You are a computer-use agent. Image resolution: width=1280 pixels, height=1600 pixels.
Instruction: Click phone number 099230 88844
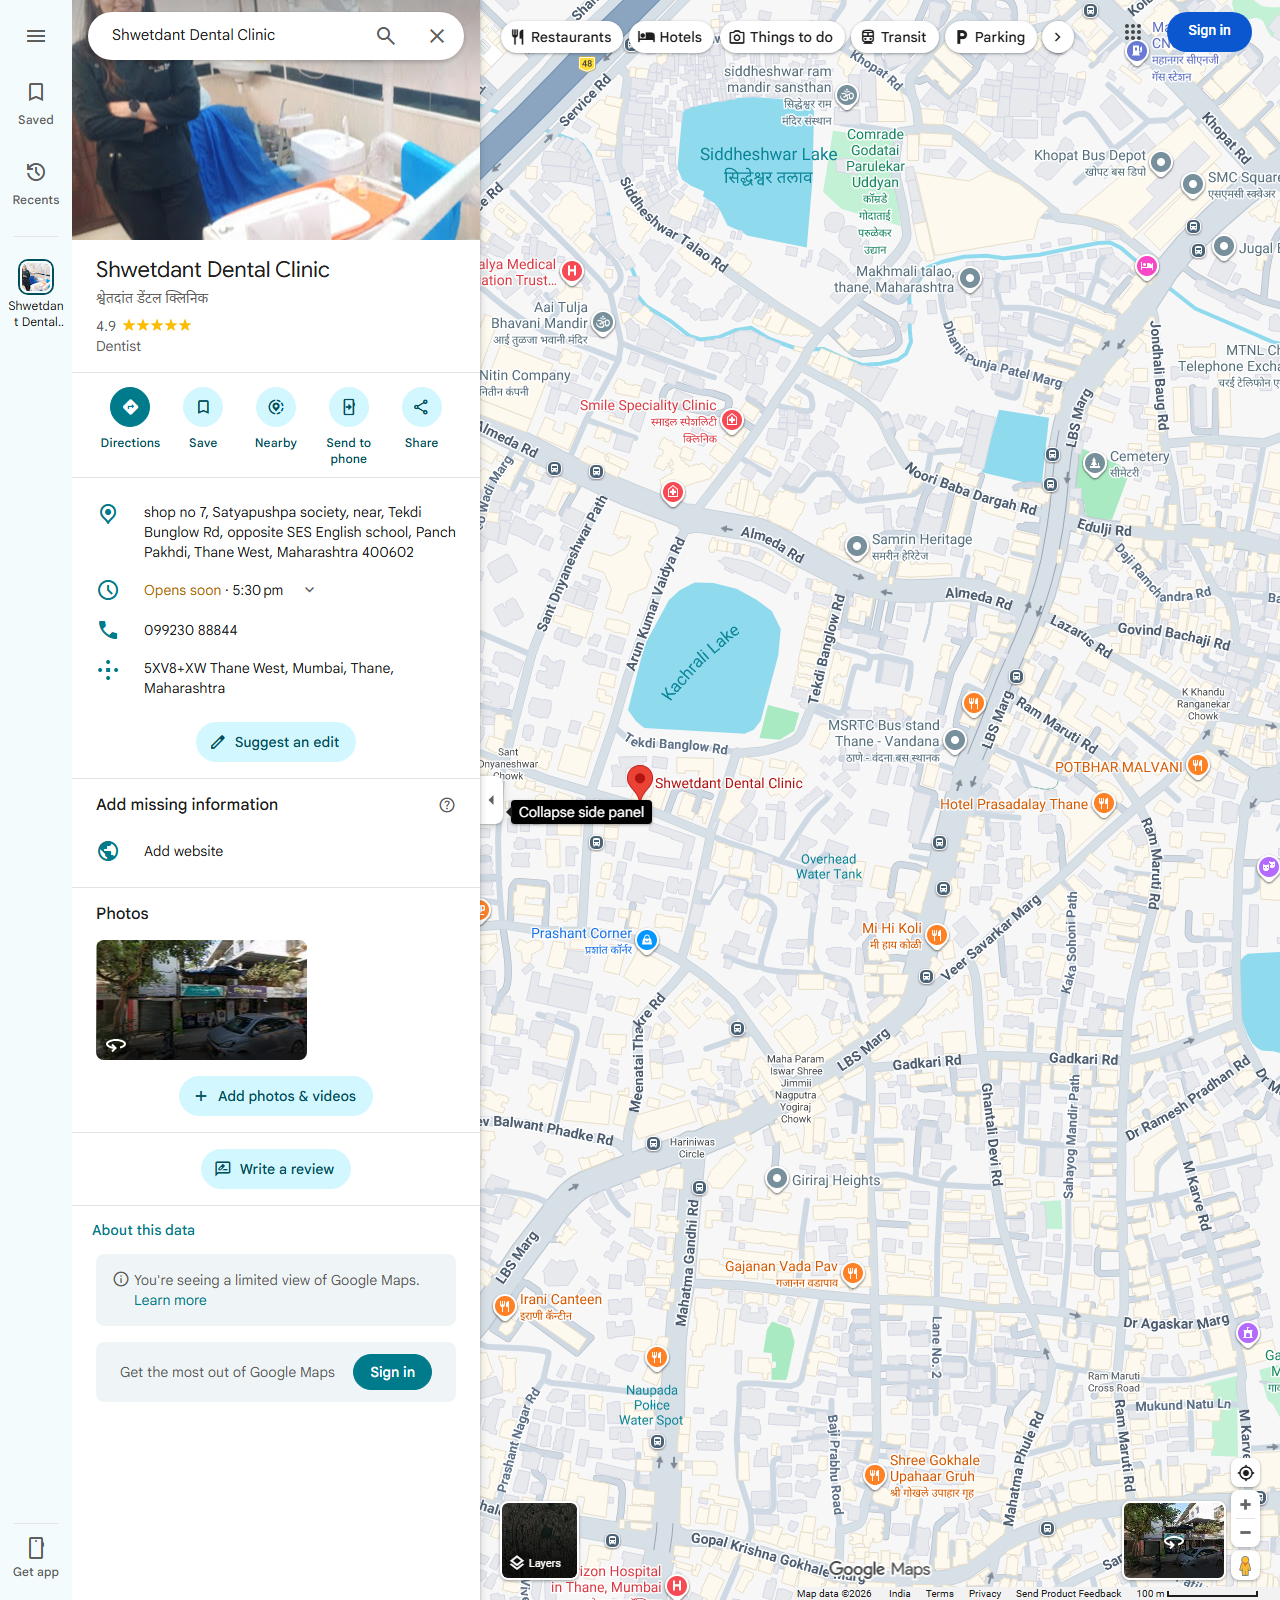tap(276, 630)
